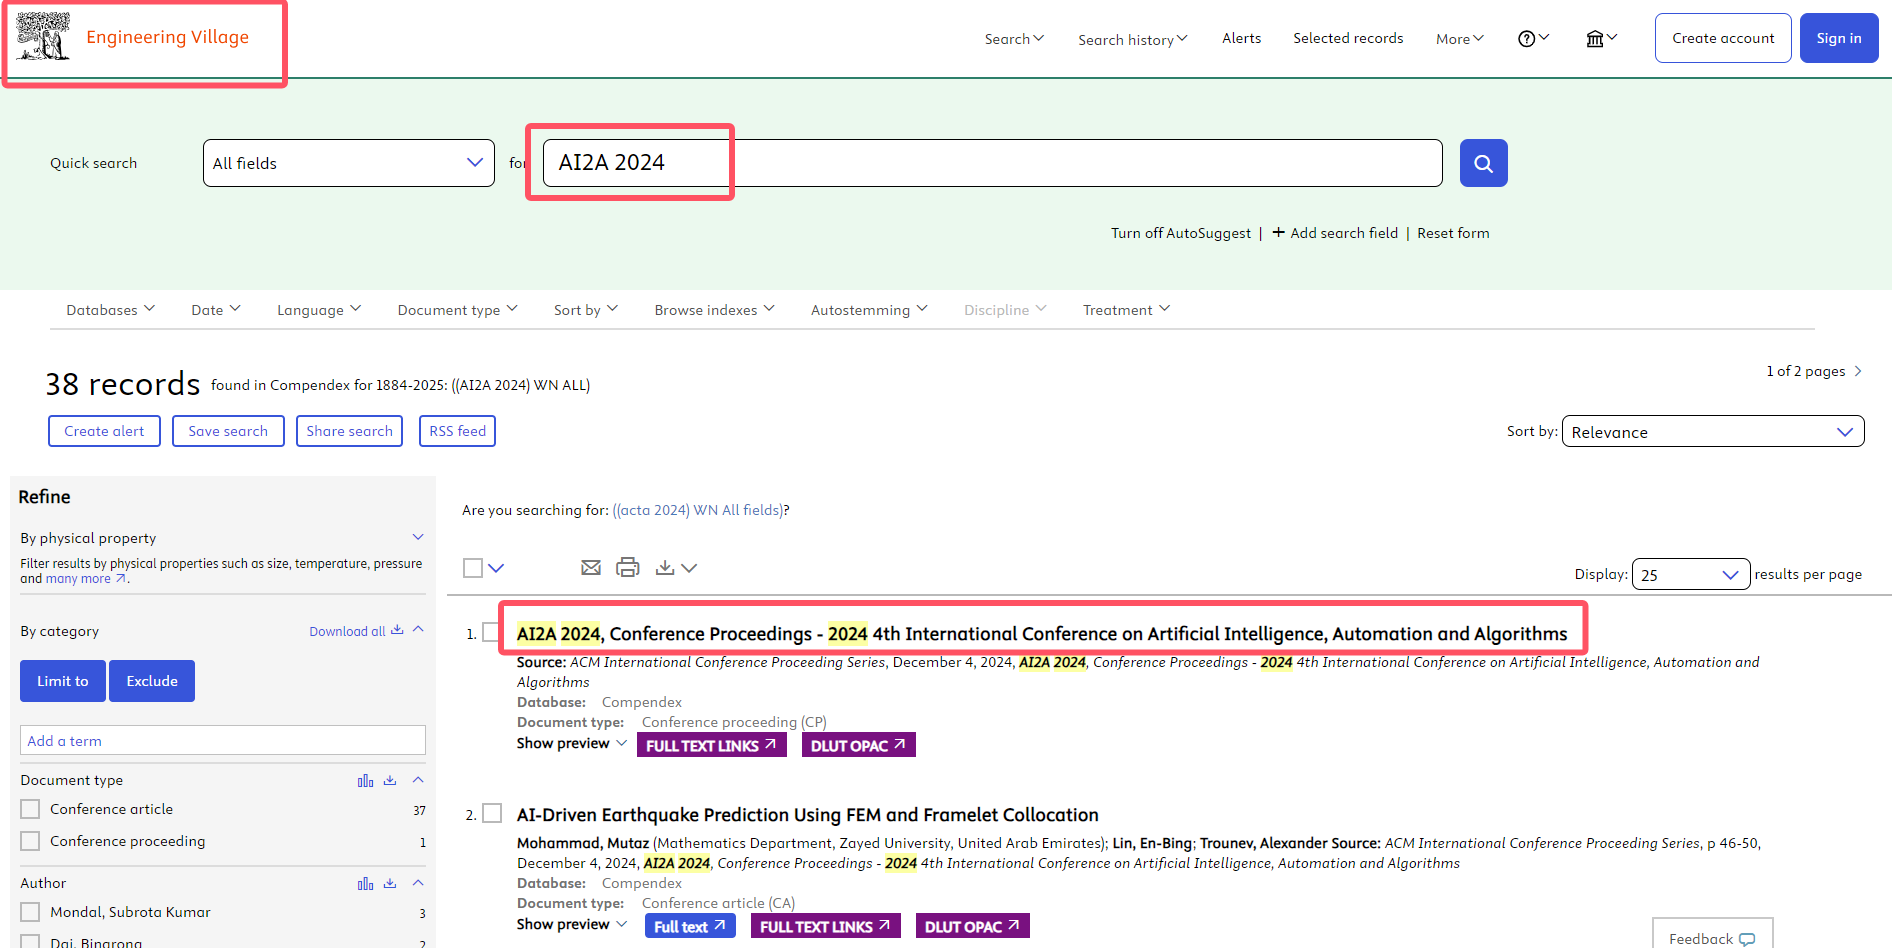Screen dimensions: 1892x948
Task: Open Databases filter menu
Action: [110, 310]
